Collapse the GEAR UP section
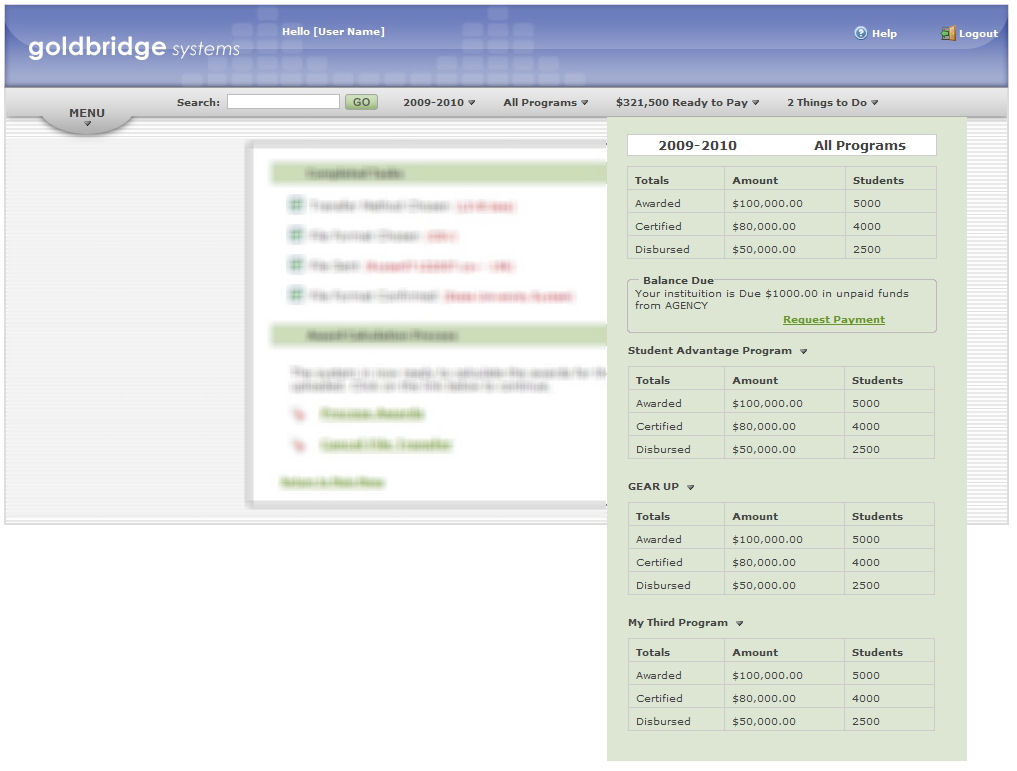 tap(690, 488)
